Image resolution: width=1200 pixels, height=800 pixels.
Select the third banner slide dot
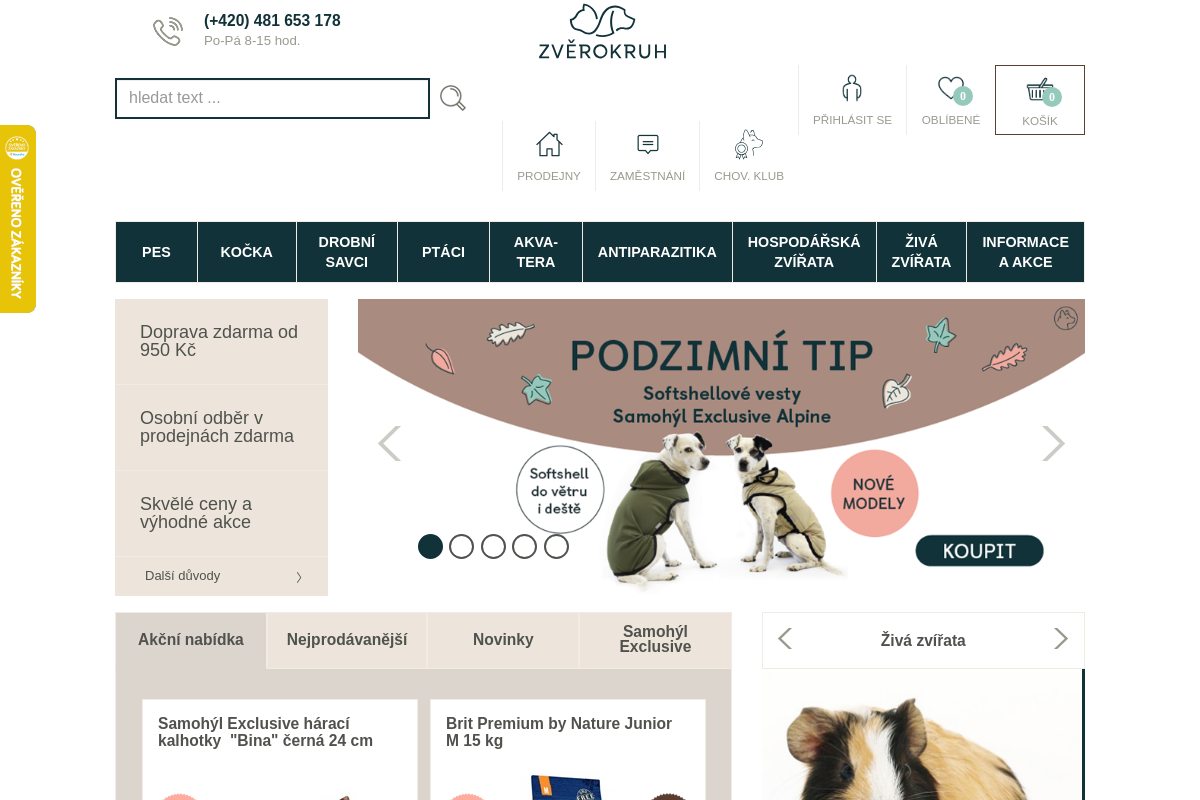(x=493, y=546)
